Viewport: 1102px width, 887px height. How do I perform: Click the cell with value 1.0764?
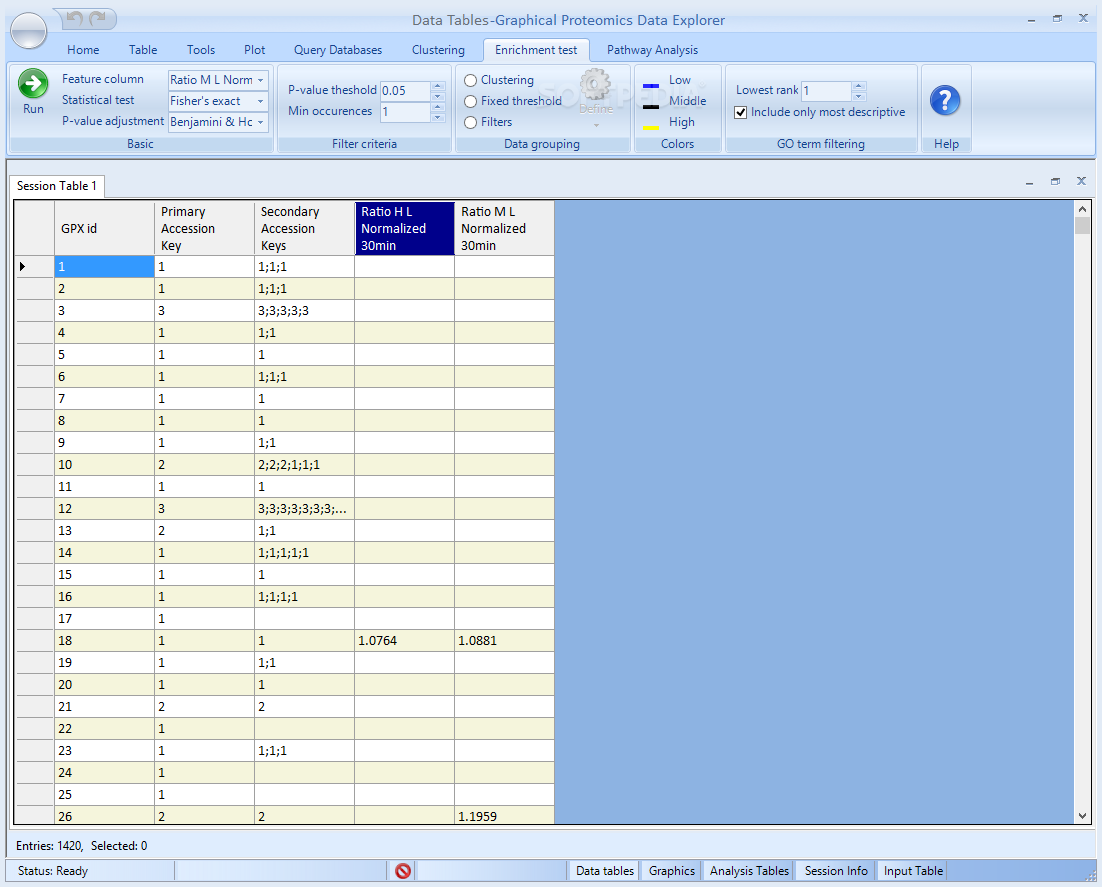[x=404, y=640]
